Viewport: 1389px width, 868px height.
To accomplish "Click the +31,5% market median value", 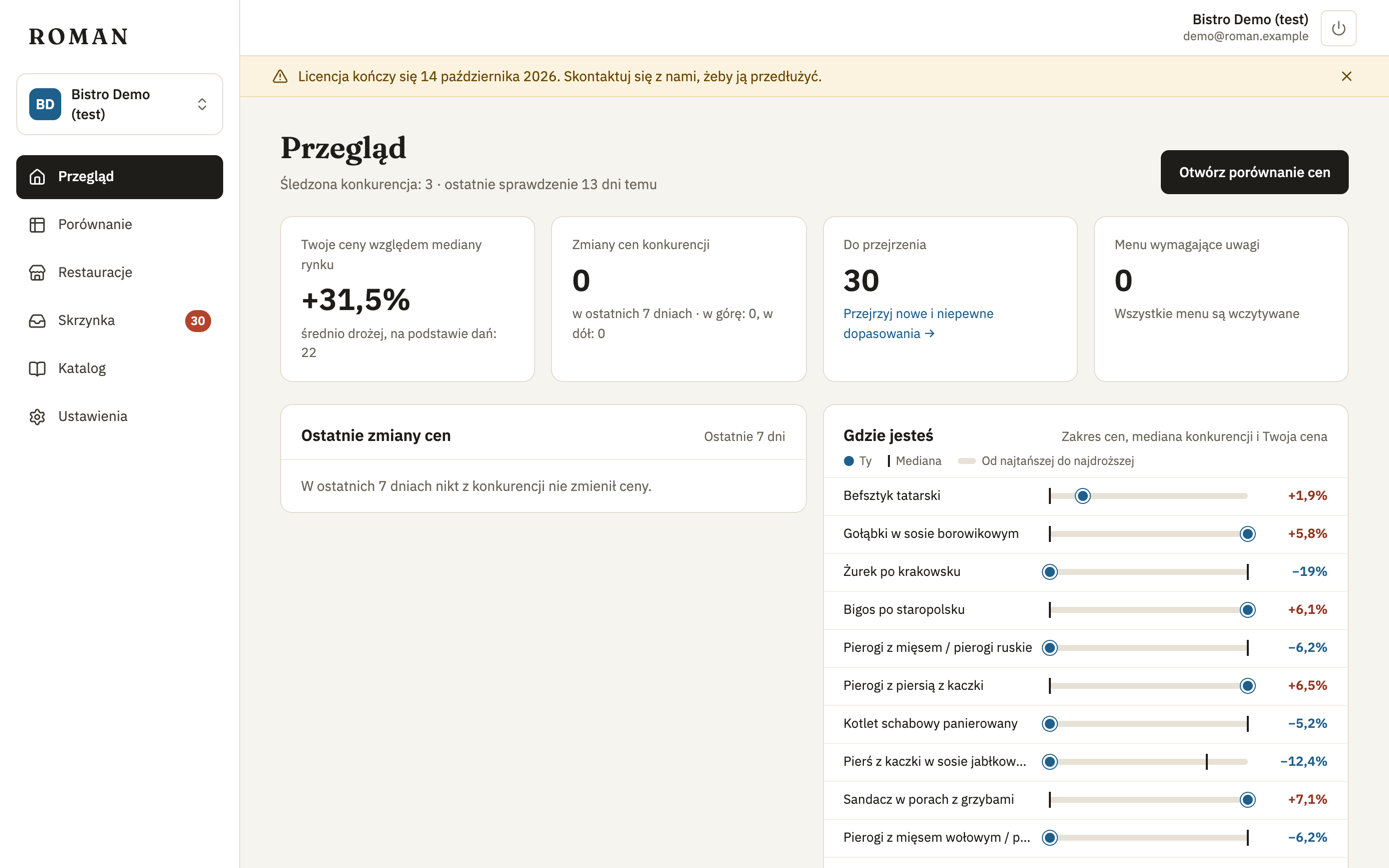I will tap(356, 299).
